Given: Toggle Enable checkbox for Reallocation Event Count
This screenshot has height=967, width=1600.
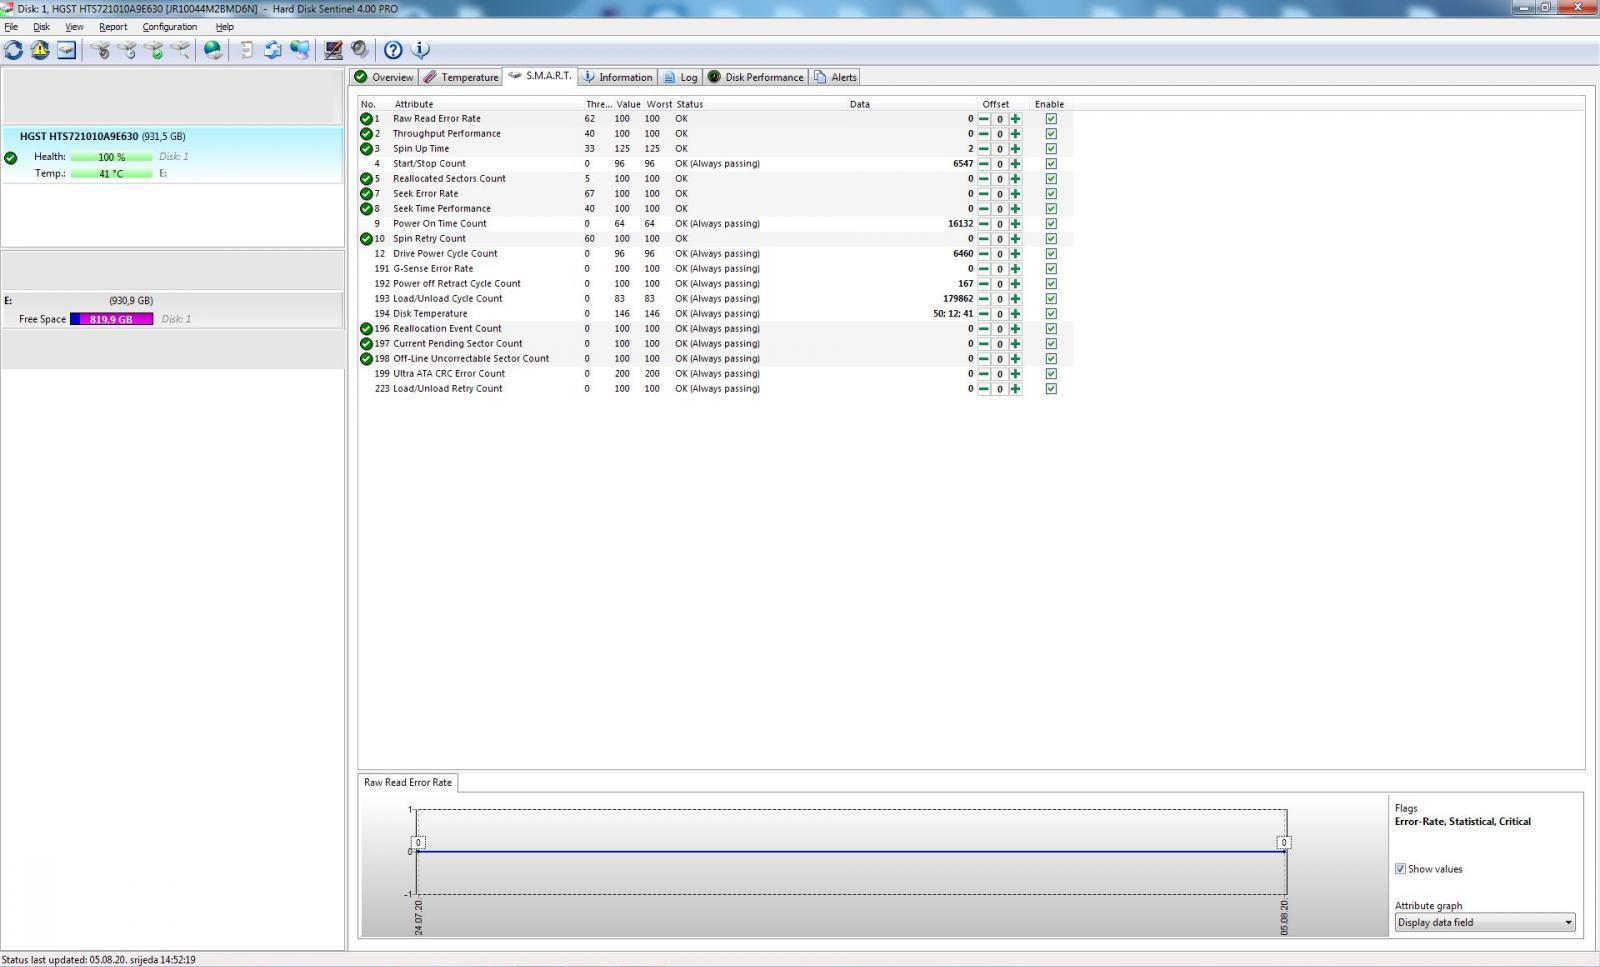Looking at the screenshot, I should [x=1051, y=329].
